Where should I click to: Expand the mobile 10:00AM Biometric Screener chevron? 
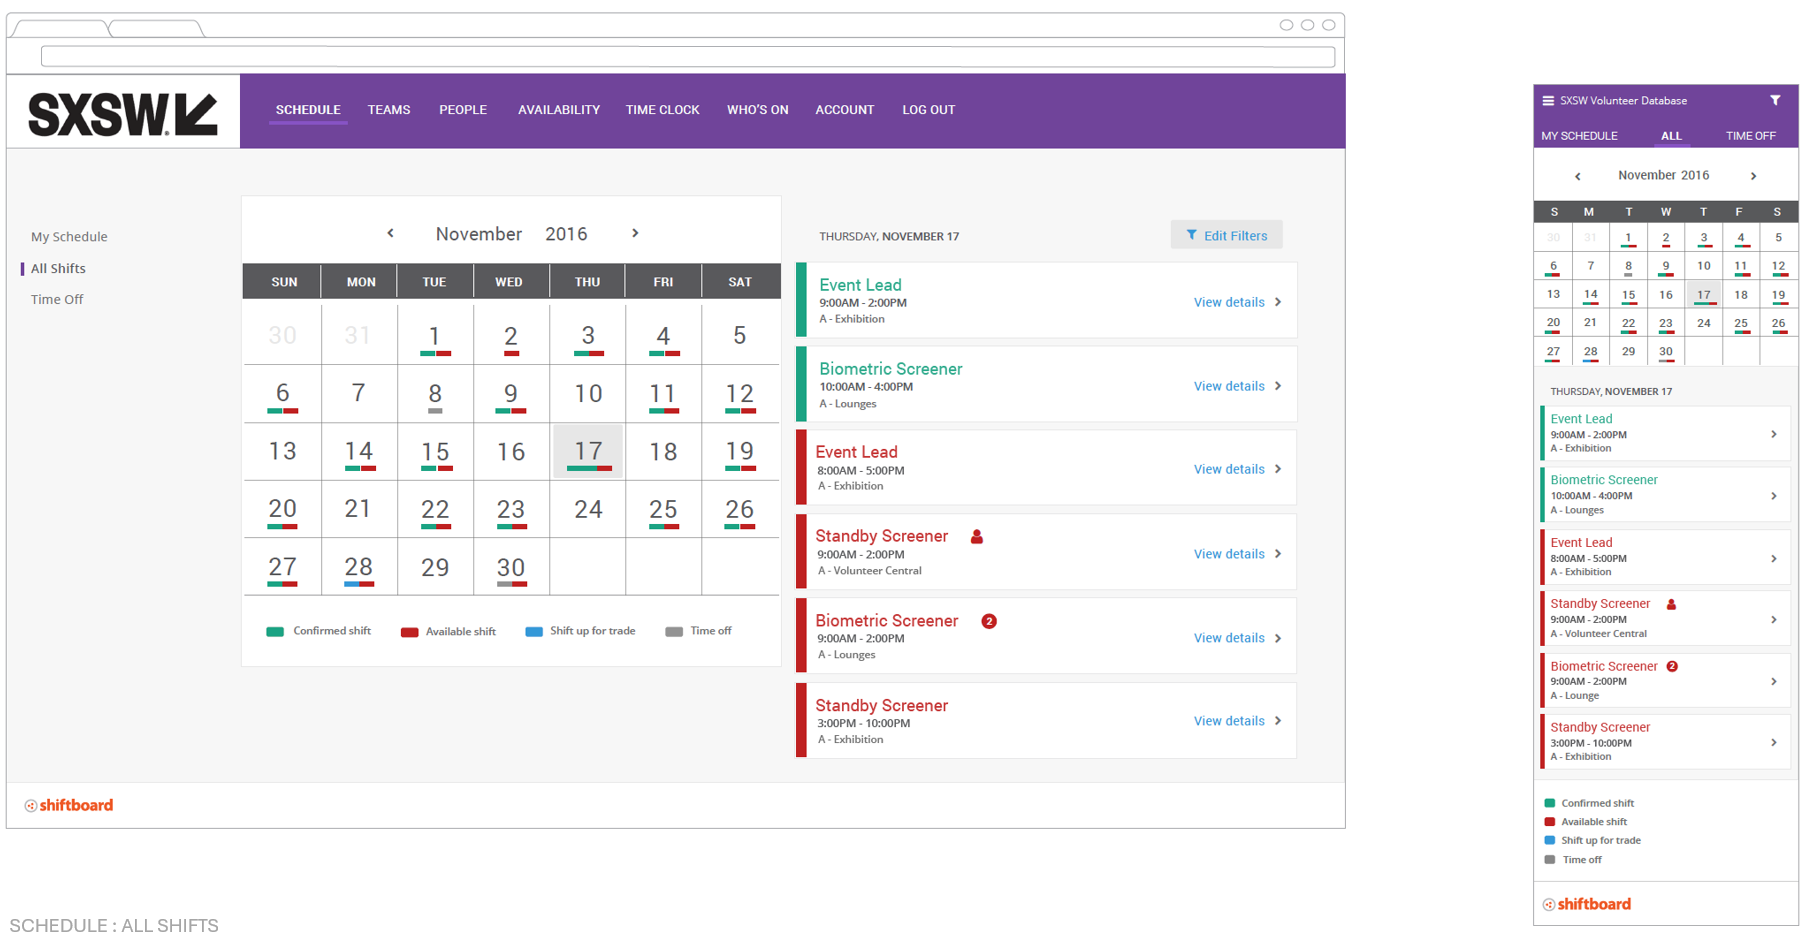click(1774, 496)
